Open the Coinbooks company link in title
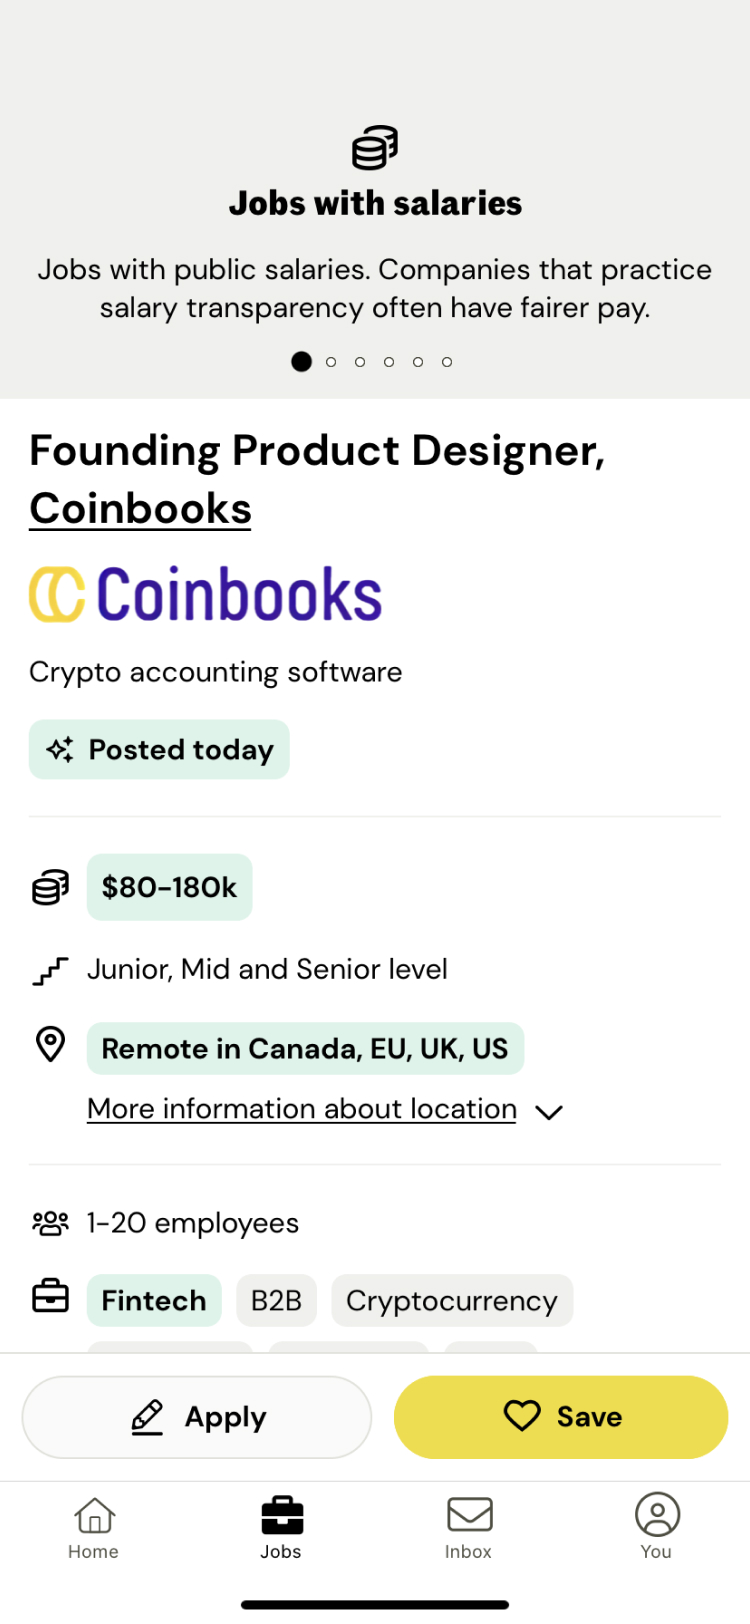The width and height of the screenshot is (750, 1624). click(x=140, y=508)
